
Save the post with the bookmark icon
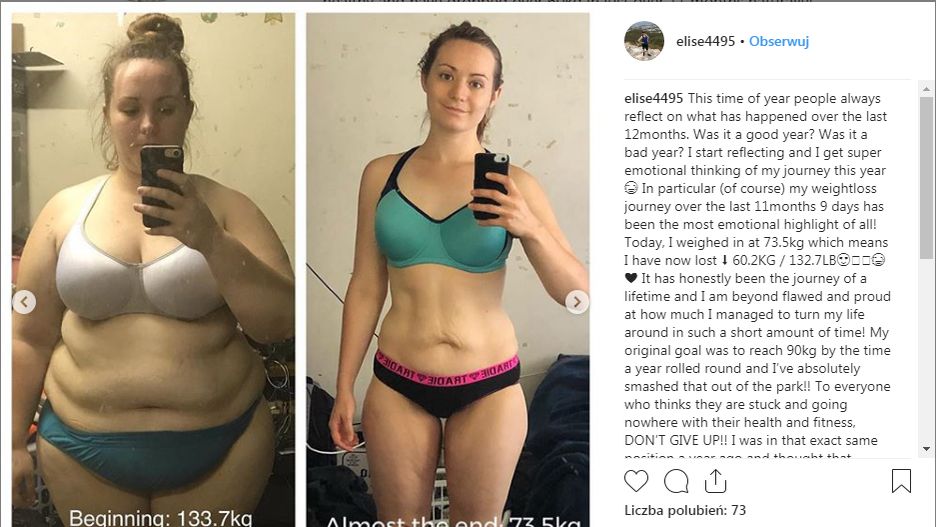tap(901, 481)
